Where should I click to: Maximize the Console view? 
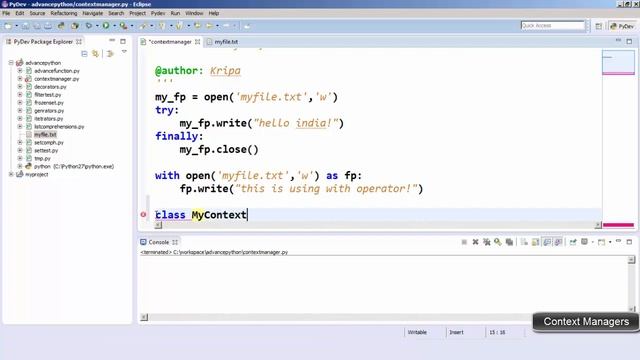pyautogui.click(x=629, y=242)
